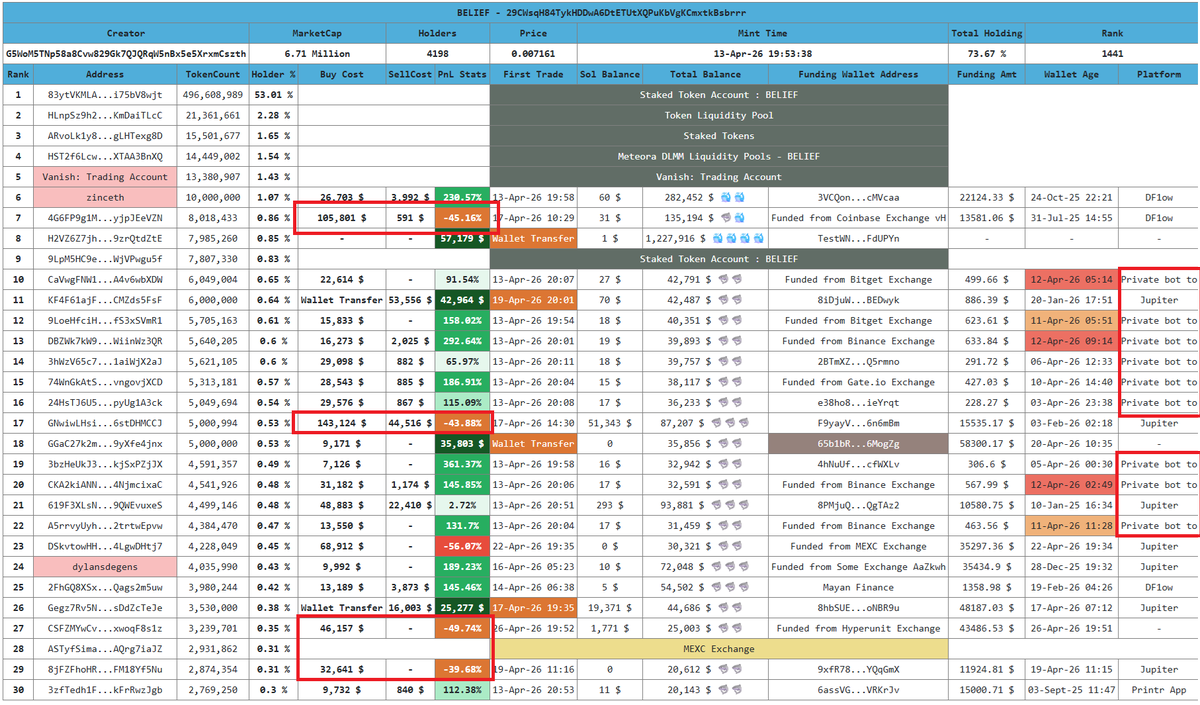This screenshot has height=705, width=1200.
Task: Click the SellCost column header
Action: click(410, 74)
